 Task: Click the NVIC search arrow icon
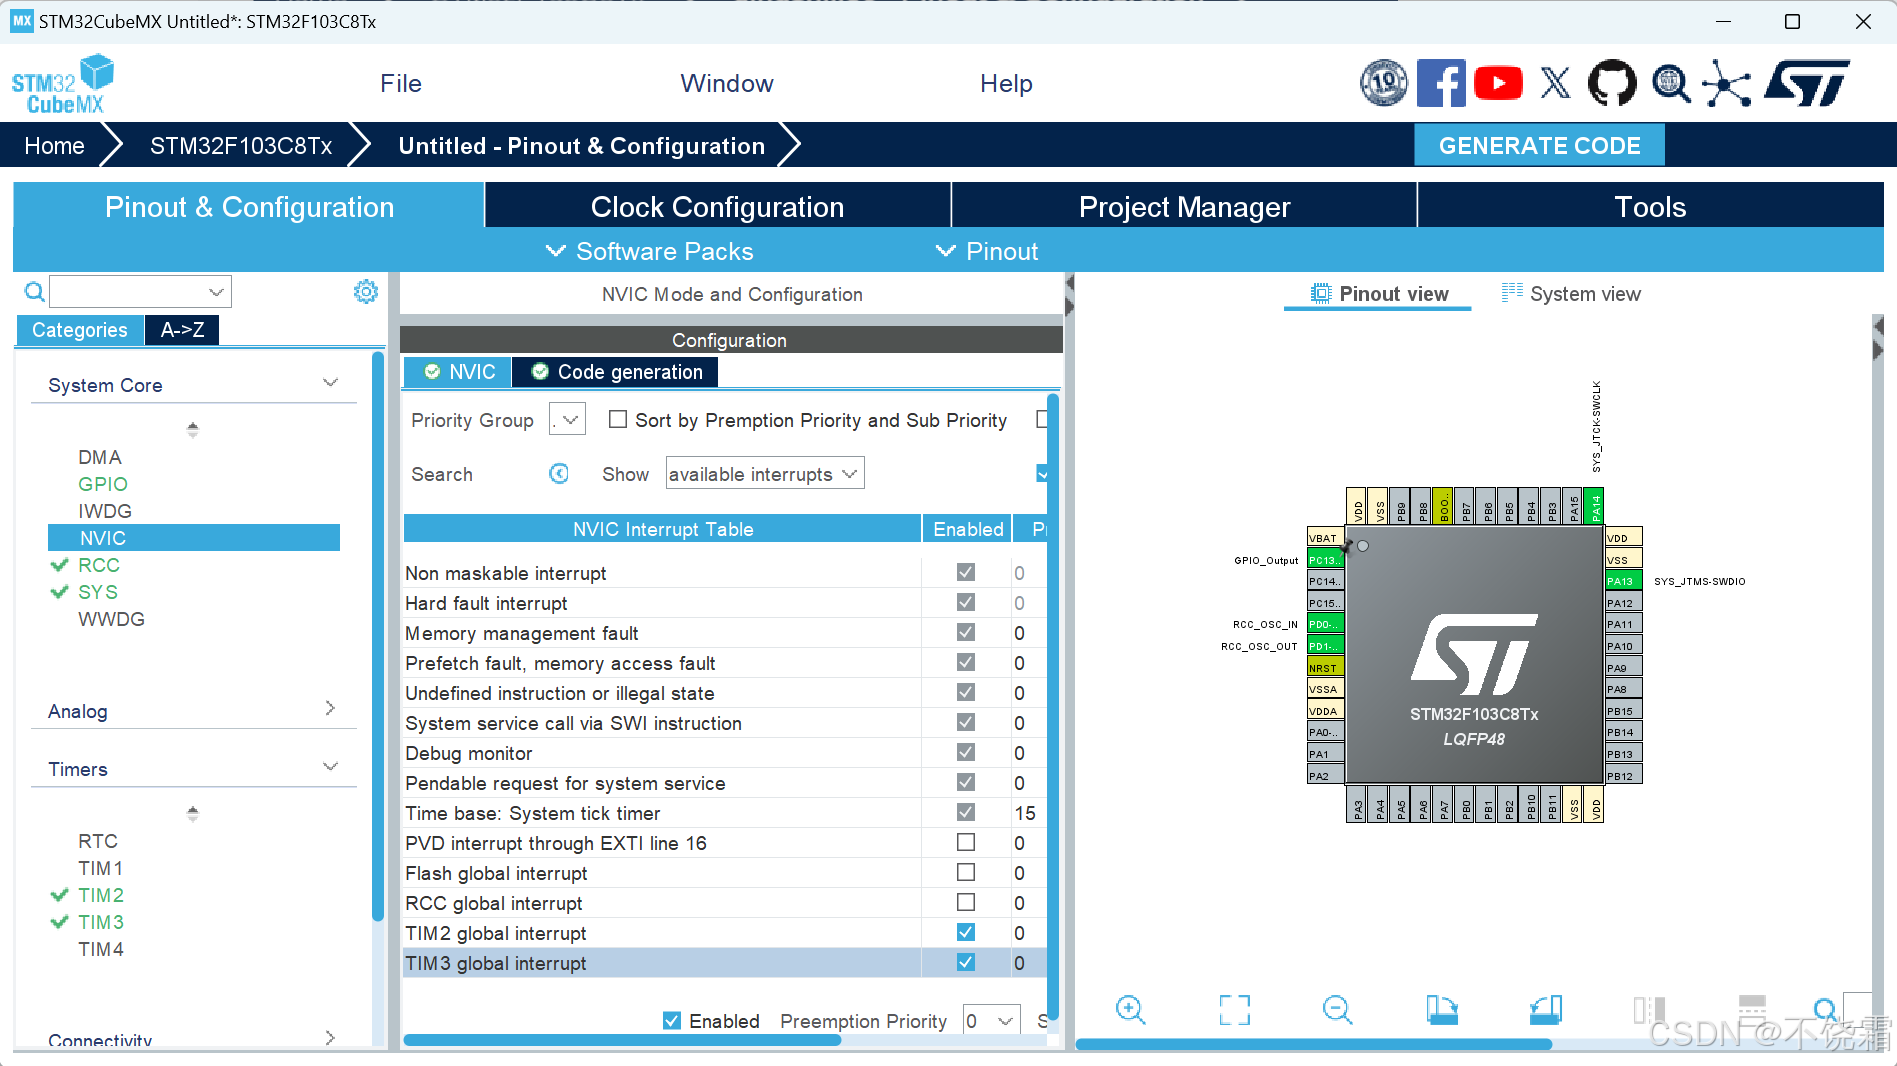click(559, 474)
